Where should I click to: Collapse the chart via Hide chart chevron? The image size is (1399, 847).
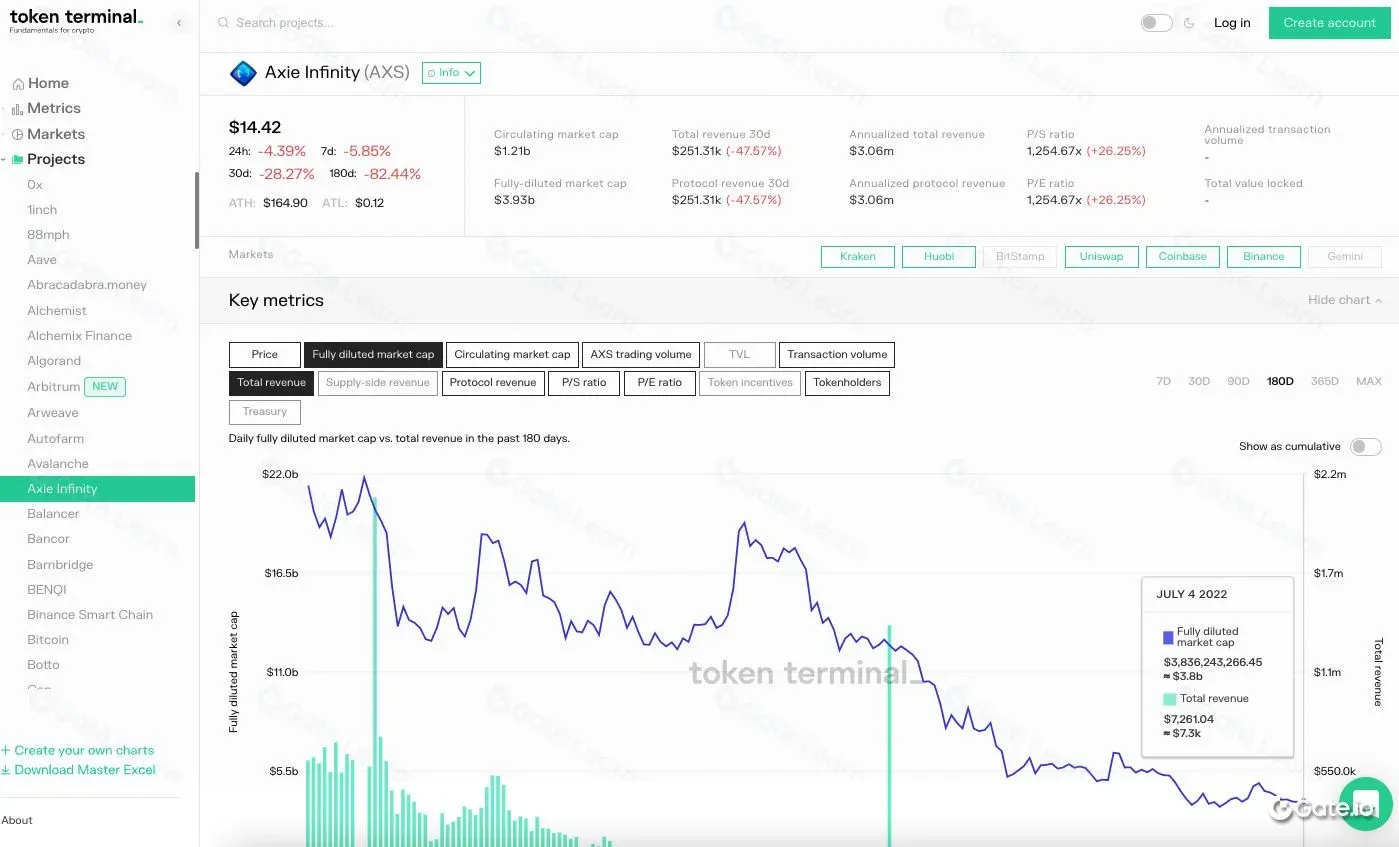pyautogui.click(x=1376, y=299)
